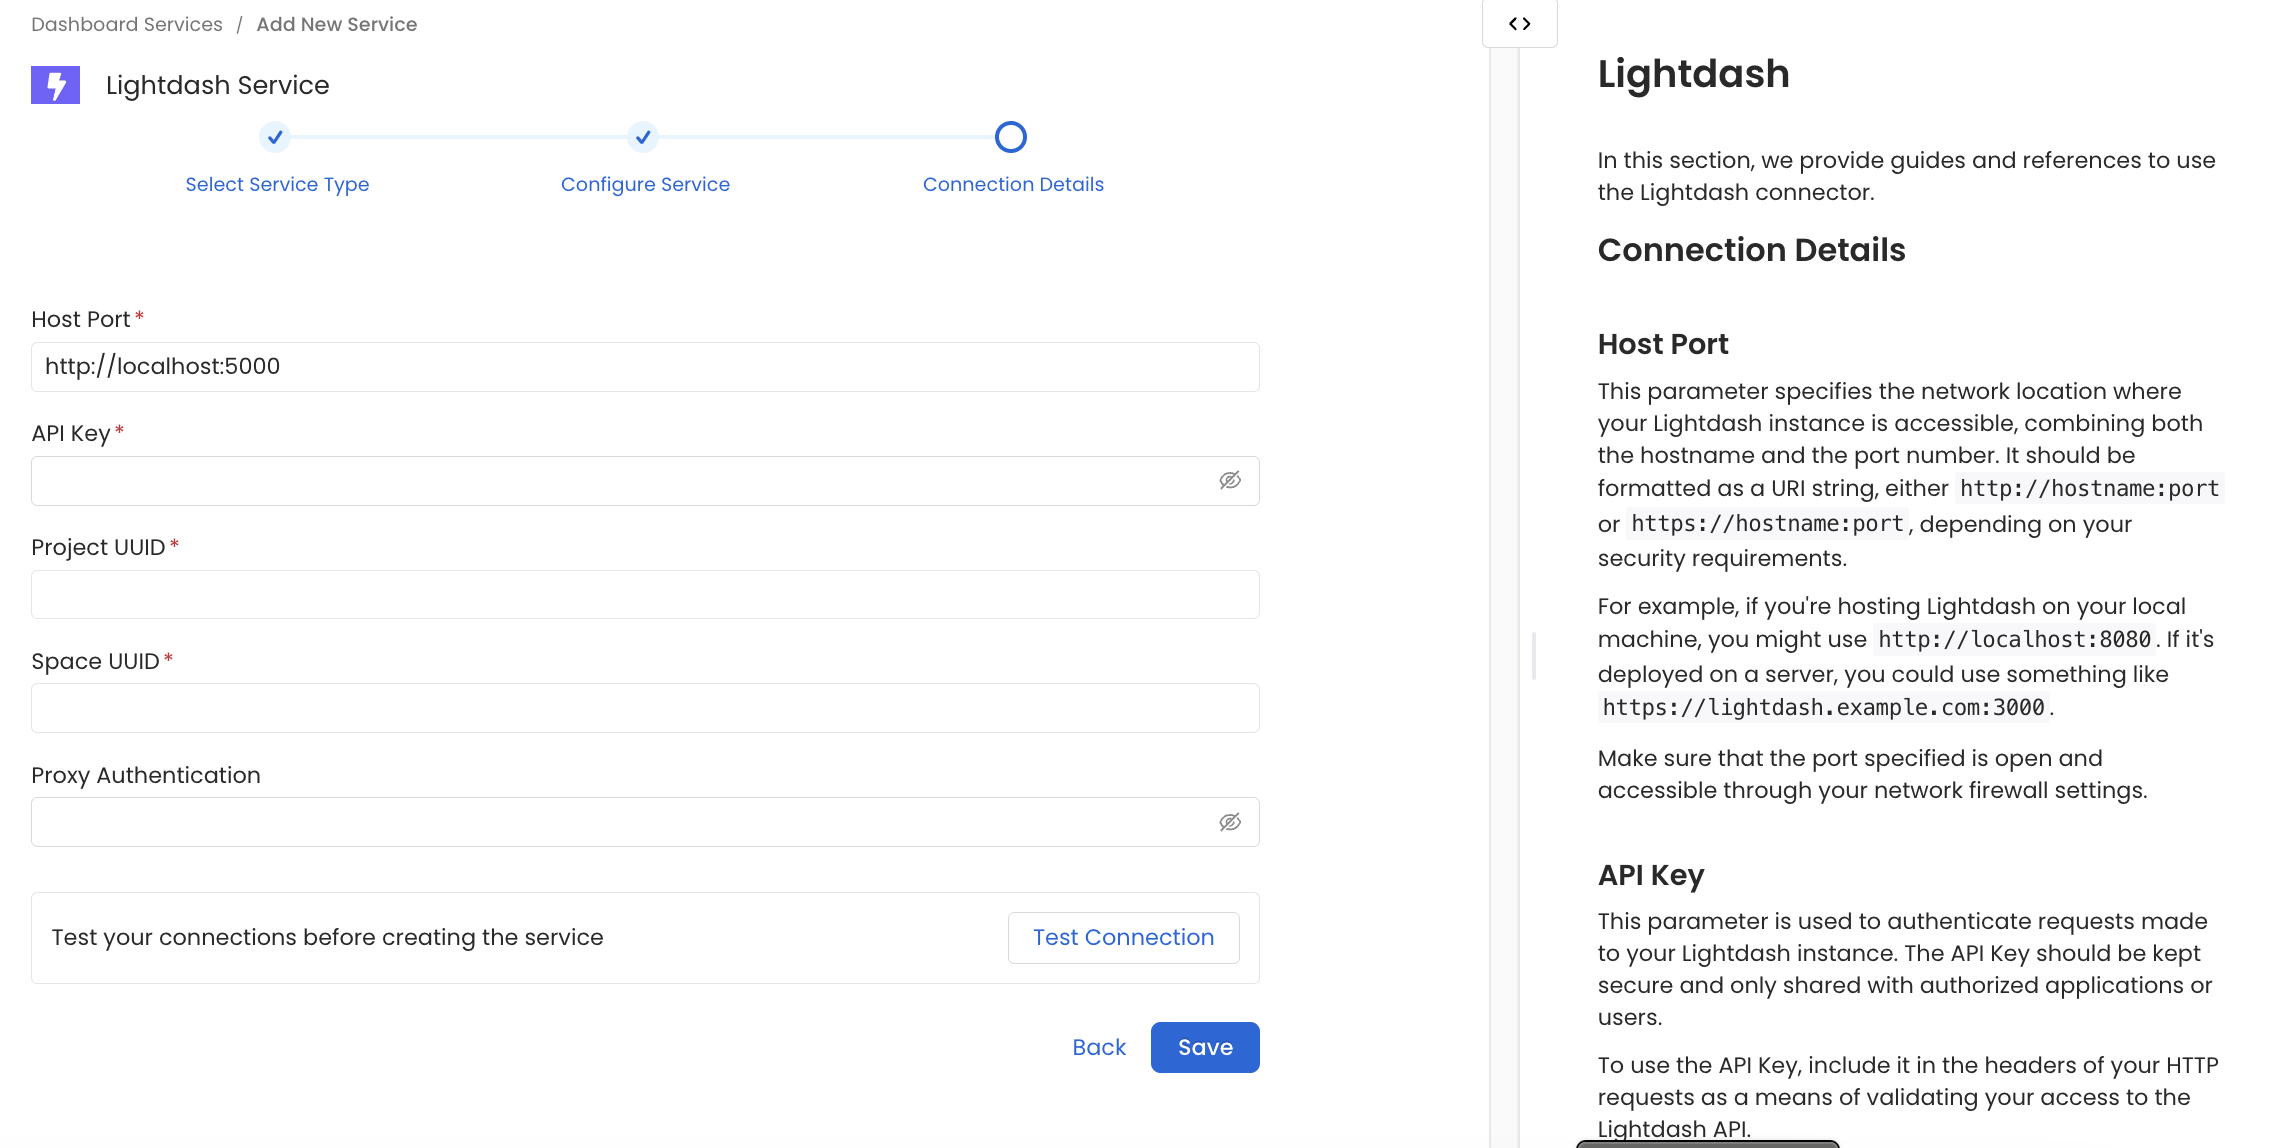This screenshot has width=2276, height=1148.
Task: Click the Connection Details step label
Action: pyautogui.click(x=1012, y=184)
